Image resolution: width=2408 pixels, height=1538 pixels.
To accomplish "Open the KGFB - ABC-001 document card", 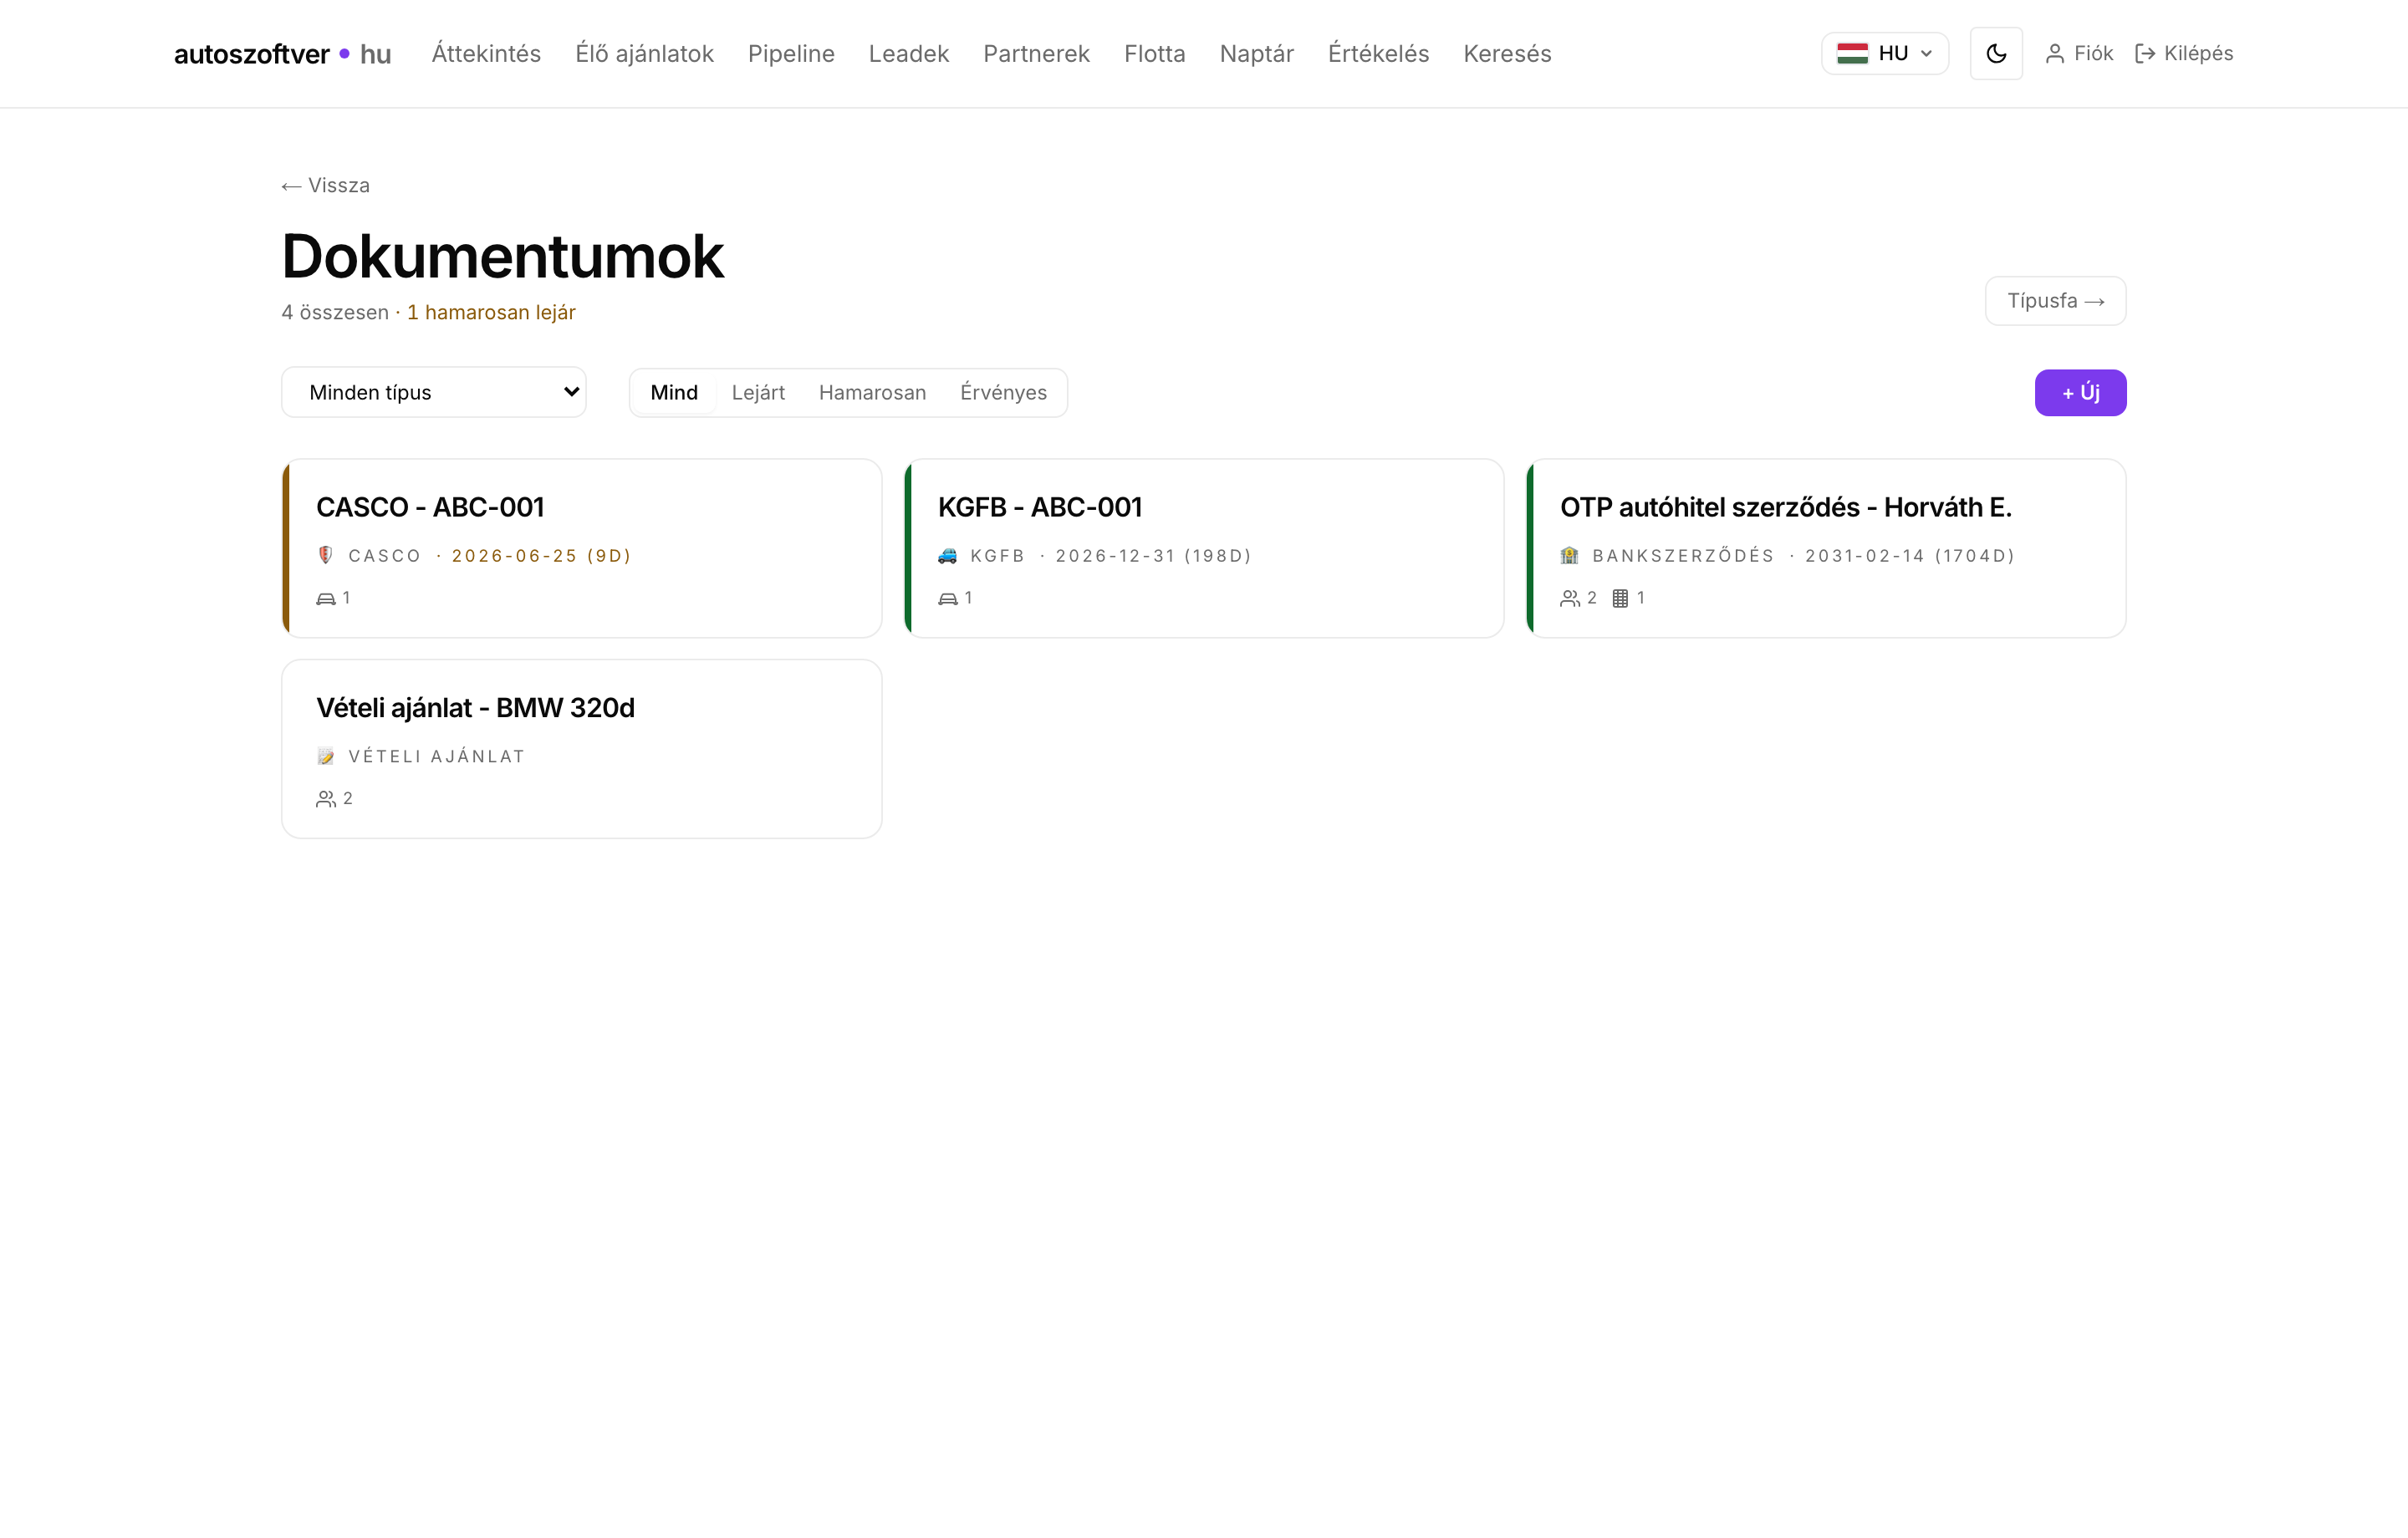I will click(1204, 548).
